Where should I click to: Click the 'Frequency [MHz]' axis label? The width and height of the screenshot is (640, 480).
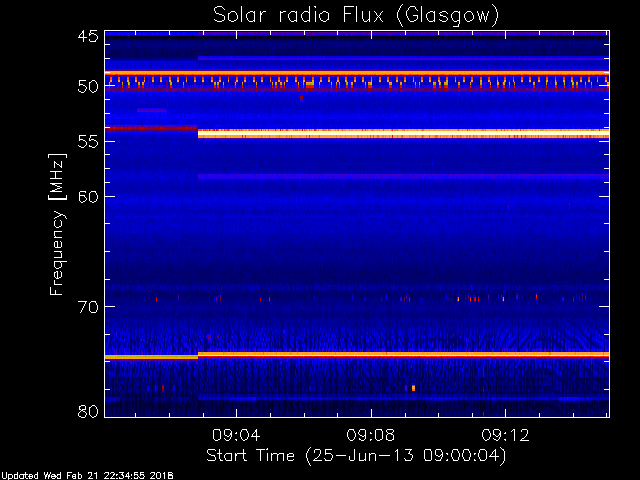57,224
